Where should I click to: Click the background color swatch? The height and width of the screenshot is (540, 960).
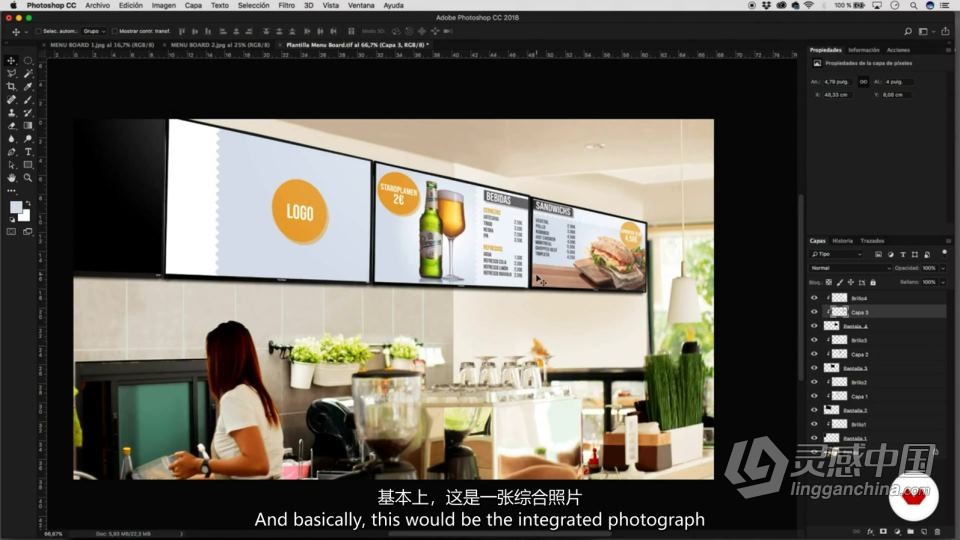coord(25,216)
